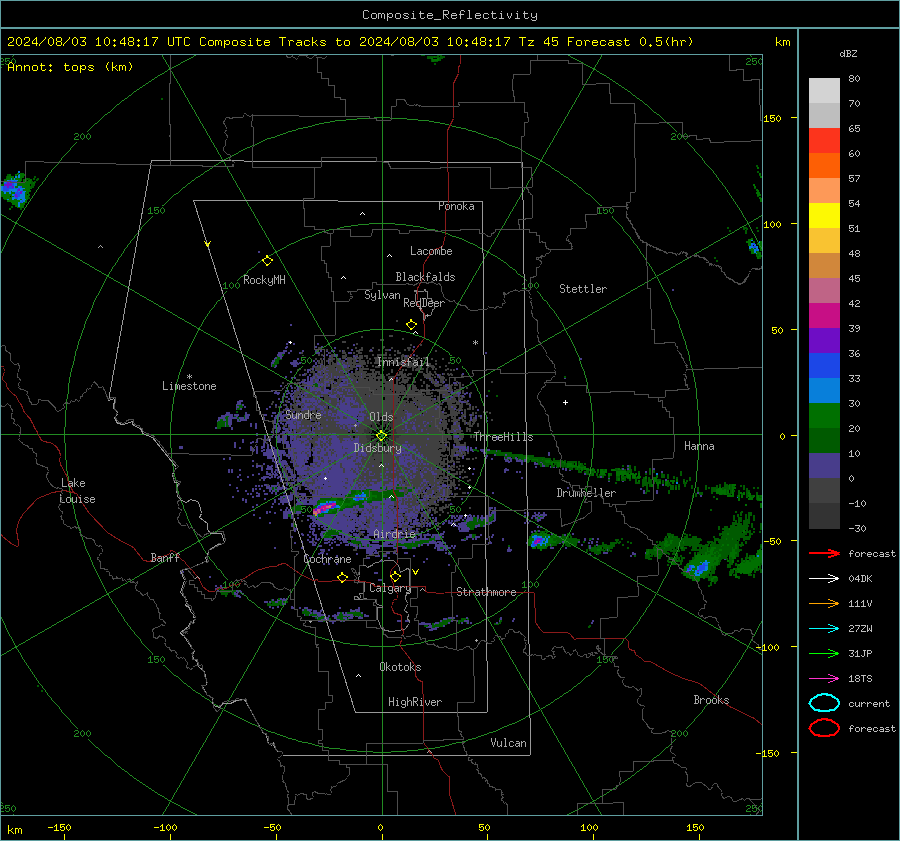Click the Drumheller city label
Viewport: 900px width, 841px height.
coord(586,493)
